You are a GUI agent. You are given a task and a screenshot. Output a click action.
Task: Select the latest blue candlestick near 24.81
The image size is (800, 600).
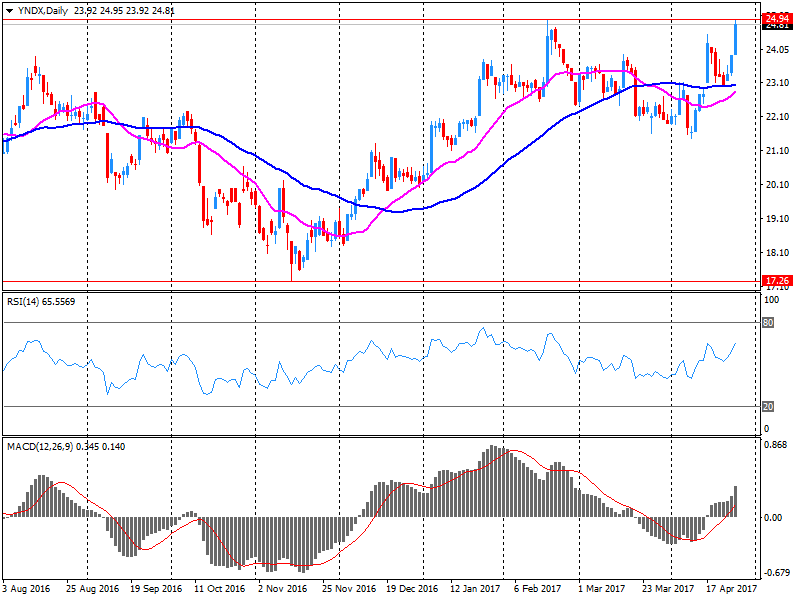tap(735, 39)
